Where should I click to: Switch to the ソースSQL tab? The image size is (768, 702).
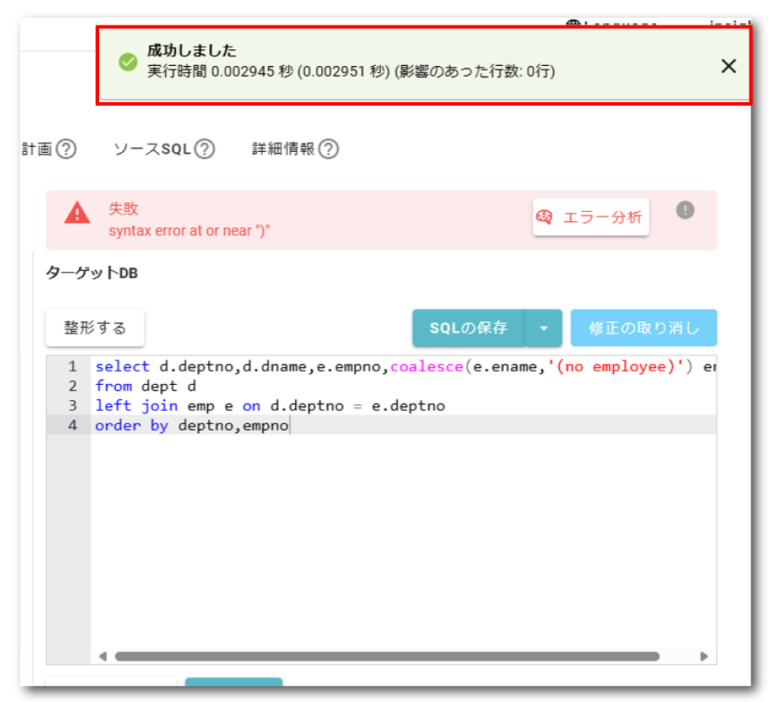pyautogui.click(x=152, y=149)
